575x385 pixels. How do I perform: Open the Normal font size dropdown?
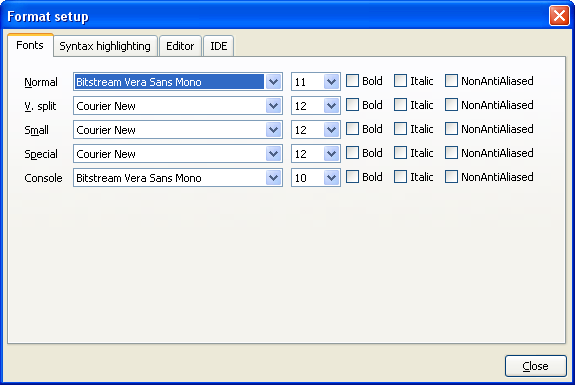[332, 82]
